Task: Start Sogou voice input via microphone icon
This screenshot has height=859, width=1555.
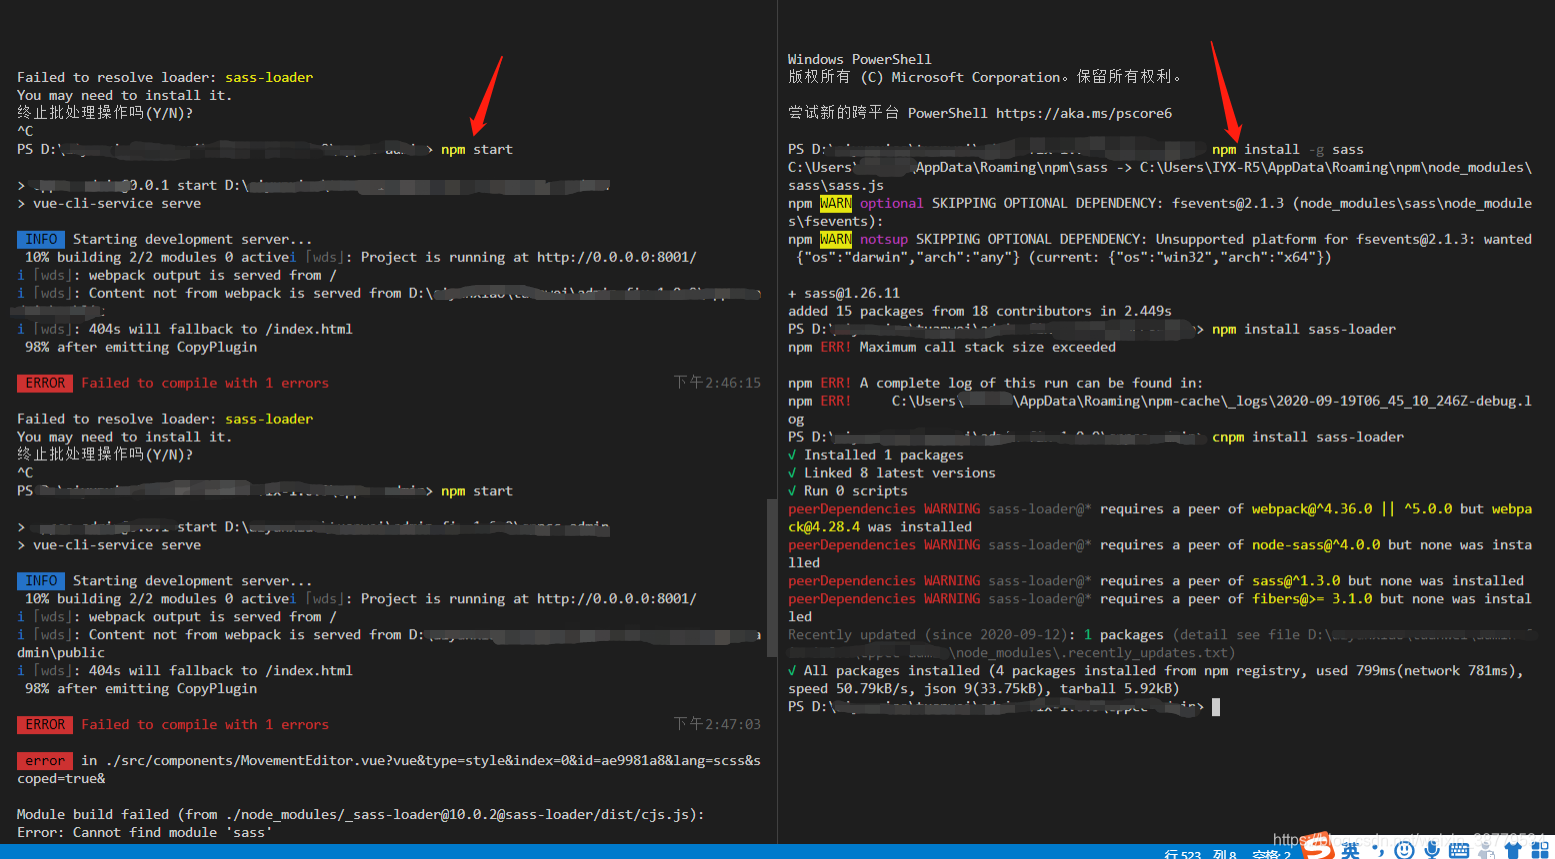Action: tap(1432, 851)
